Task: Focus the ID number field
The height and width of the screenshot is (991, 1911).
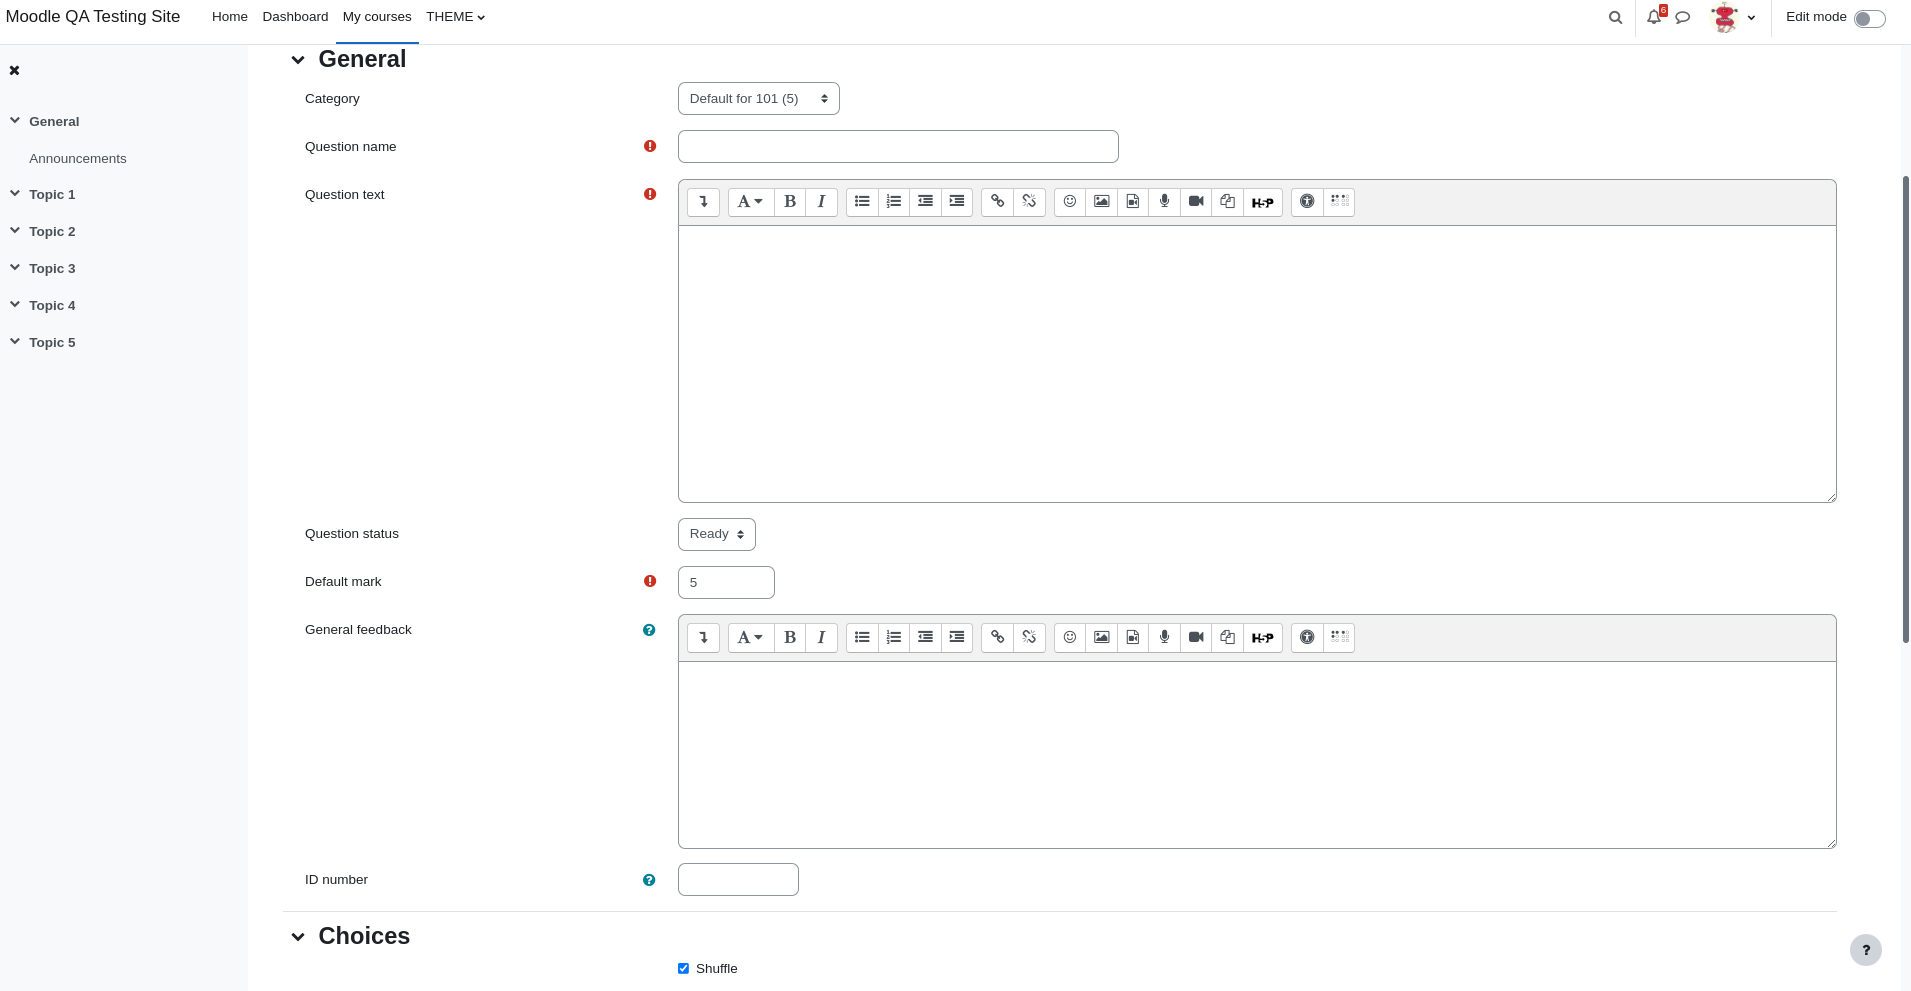Action: (738, 880)
